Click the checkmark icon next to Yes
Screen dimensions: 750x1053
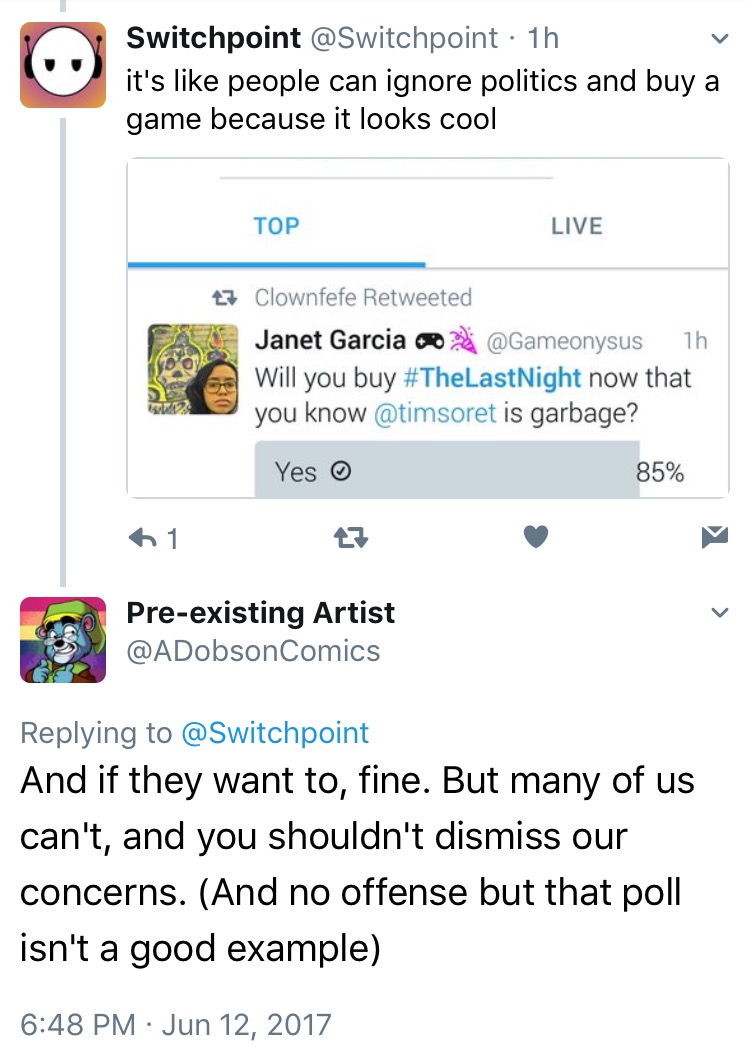pyautogui.click(x=341, y=472)
